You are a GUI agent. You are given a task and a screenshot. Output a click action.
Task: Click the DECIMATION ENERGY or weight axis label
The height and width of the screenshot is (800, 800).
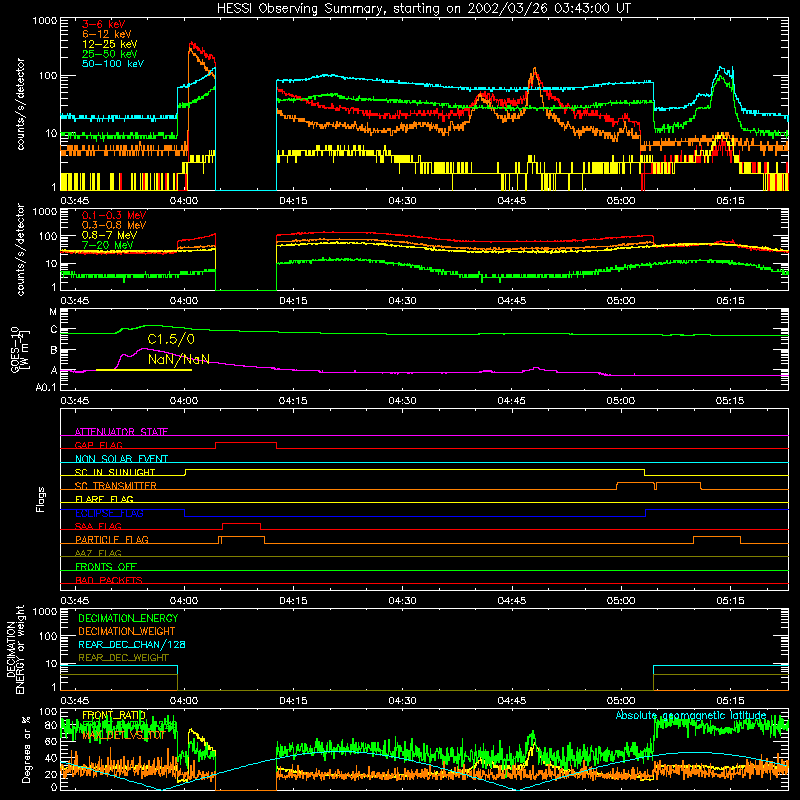tap(15, 649)
